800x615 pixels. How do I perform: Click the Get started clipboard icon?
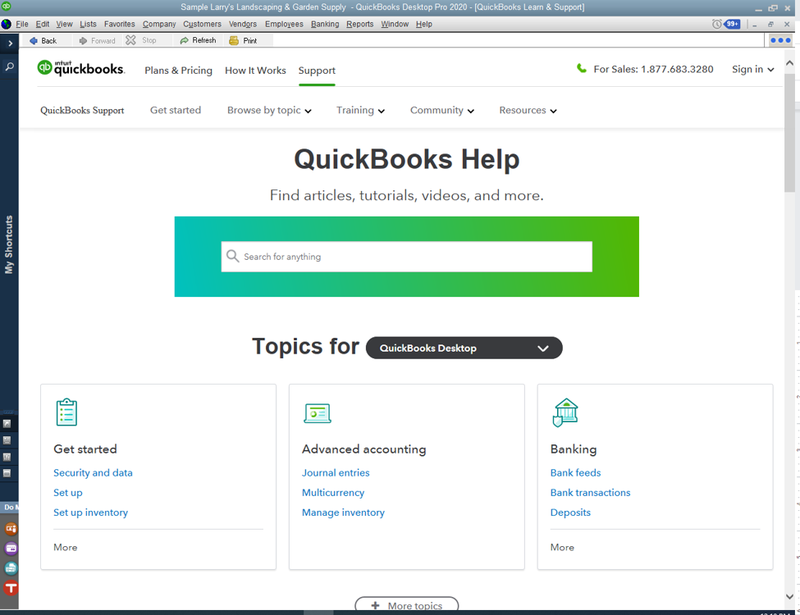click(x=66, y=412)
